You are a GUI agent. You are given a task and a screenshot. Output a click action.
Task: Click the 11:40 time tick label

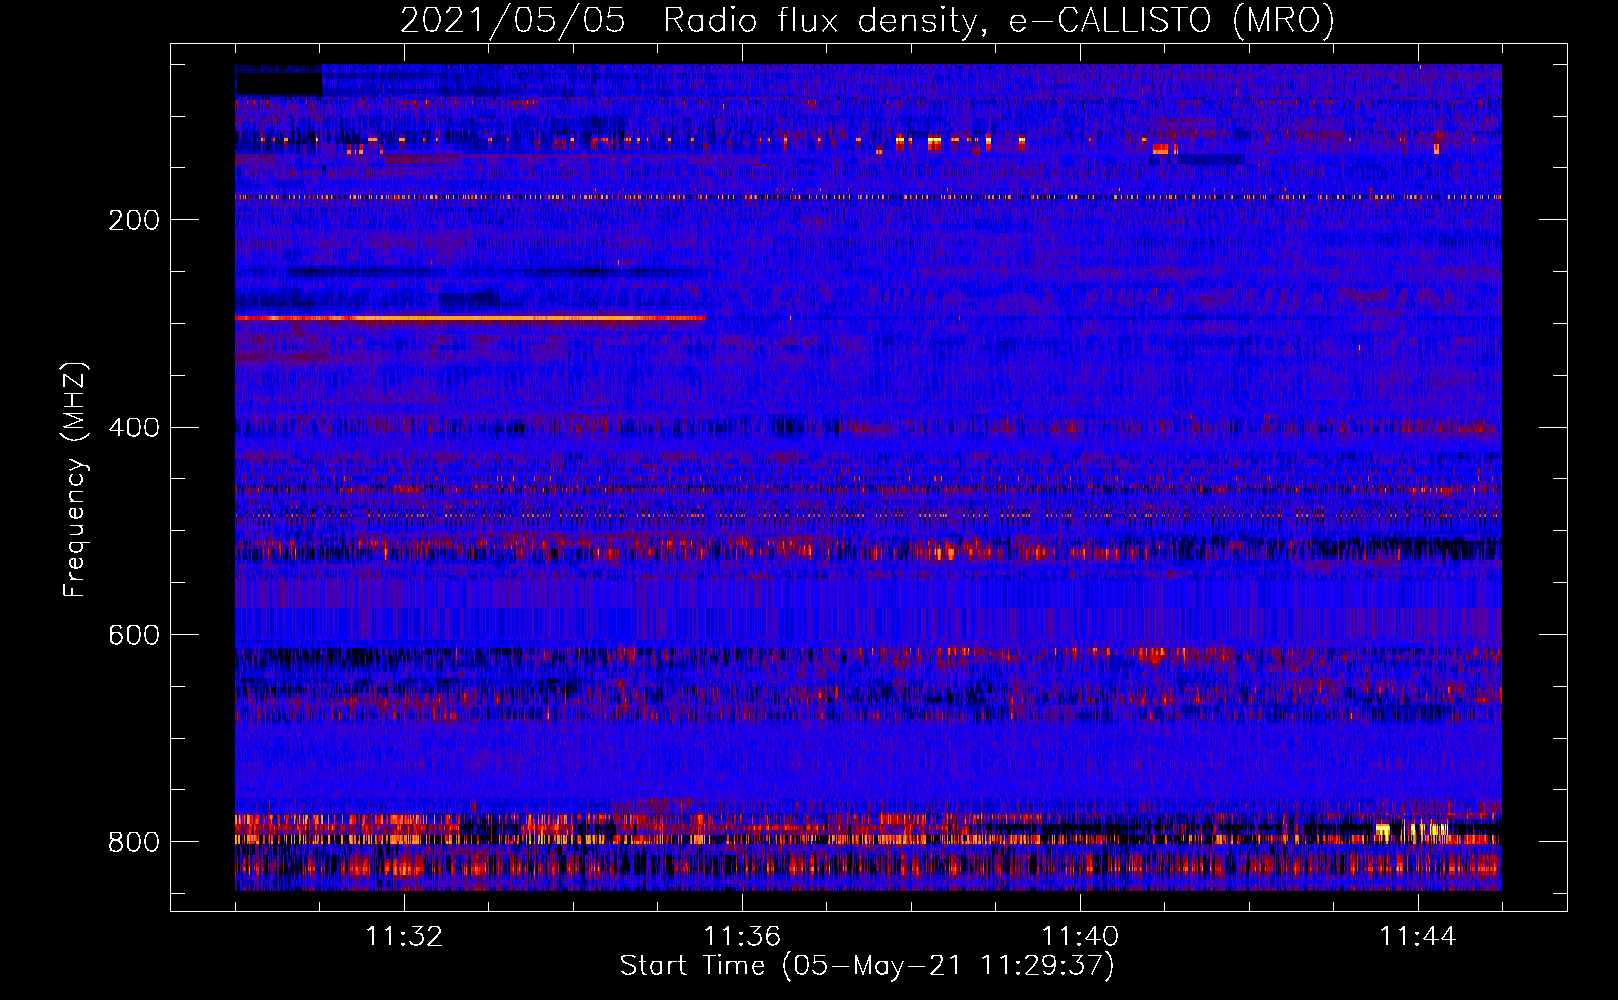[1080, 936]
